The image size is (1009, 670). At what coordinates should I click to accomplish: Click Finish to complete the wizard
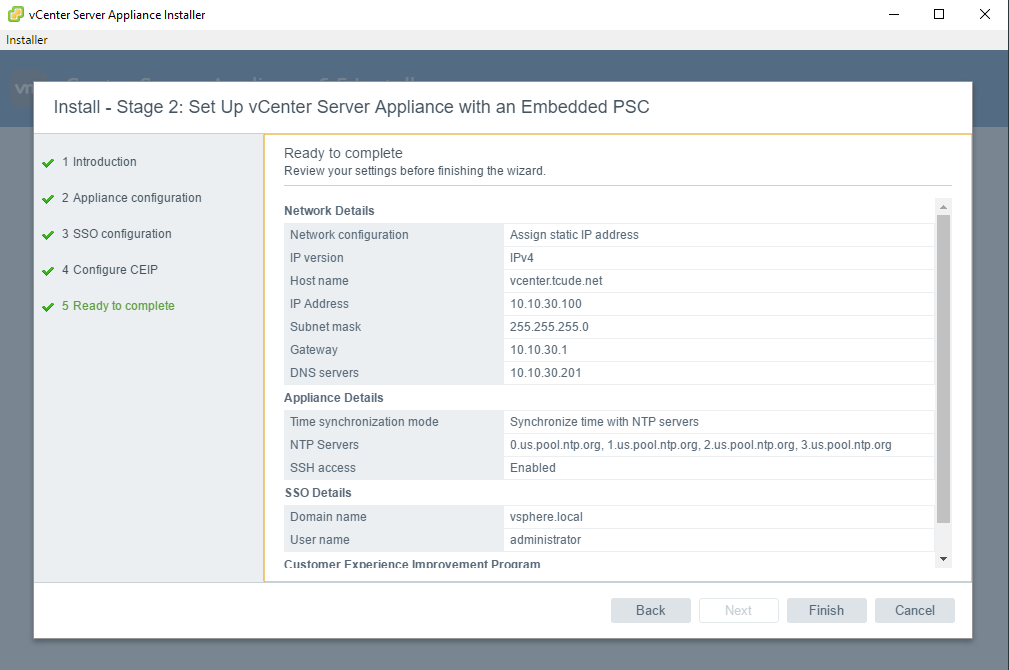[826, 610]
